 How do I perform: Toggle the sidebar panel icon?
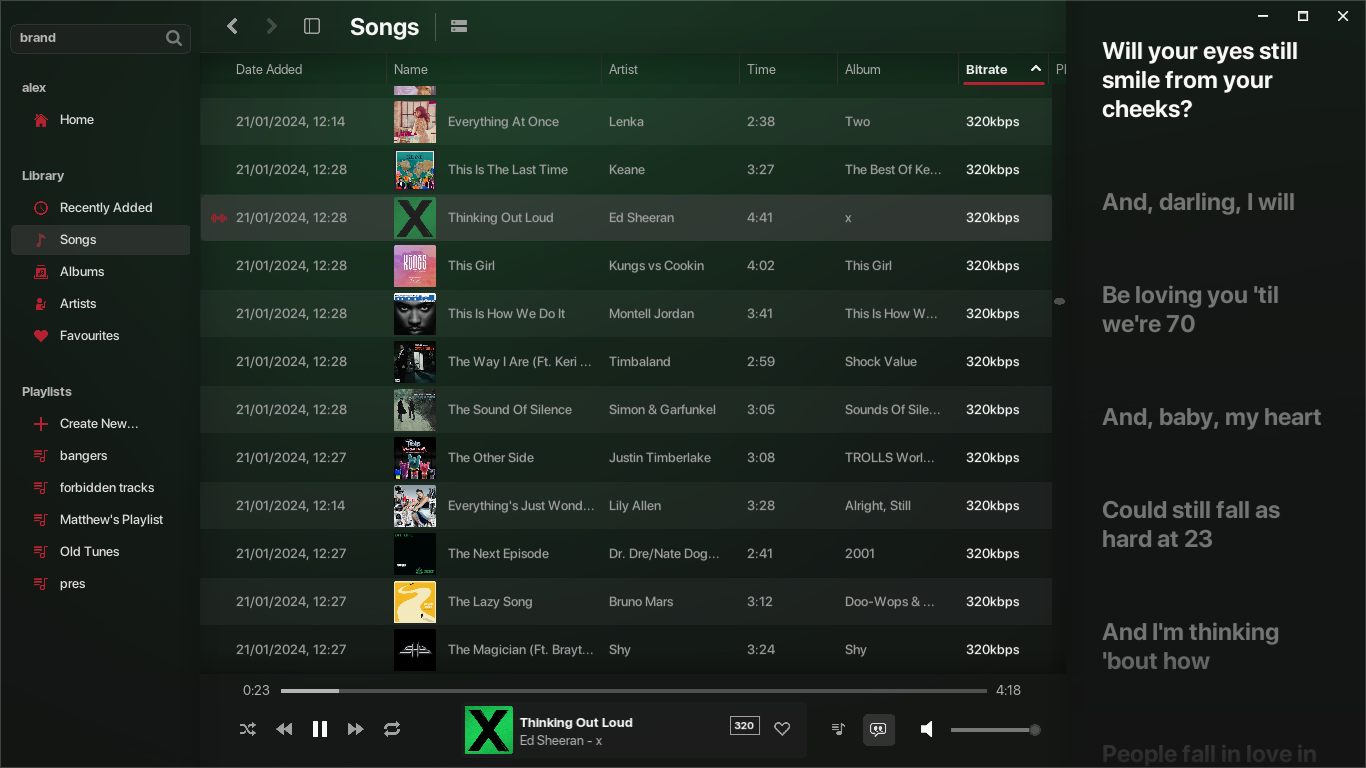[x=312, y=26]
